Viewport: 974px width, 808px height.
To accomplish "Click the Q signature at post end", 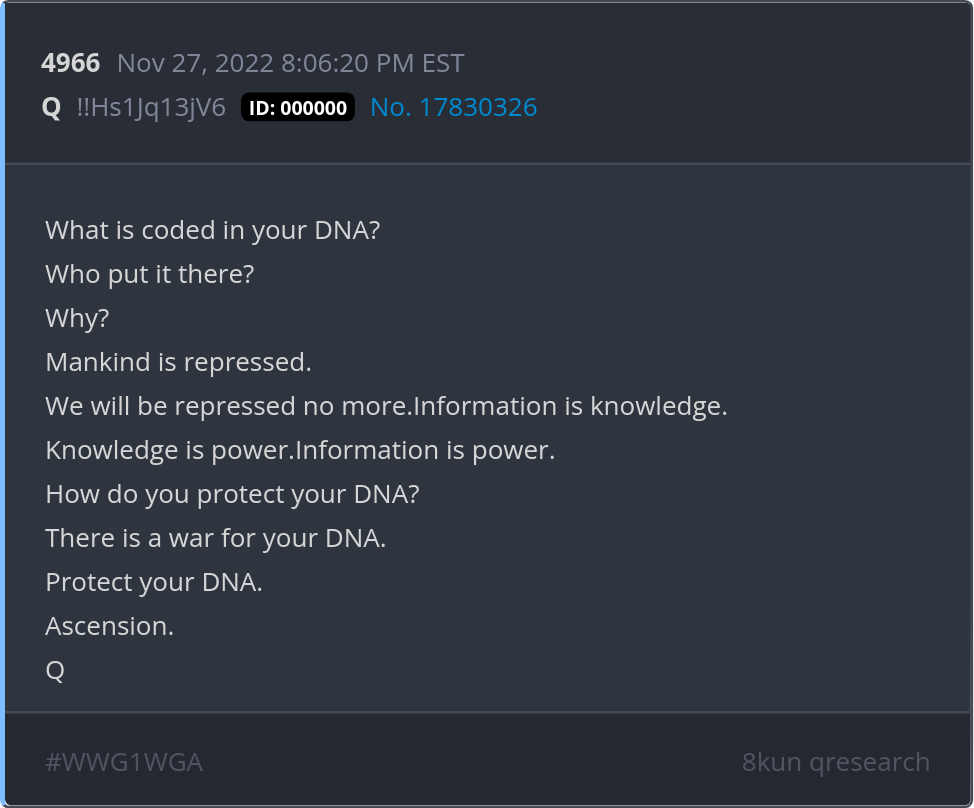I will [x=55, y=670].
